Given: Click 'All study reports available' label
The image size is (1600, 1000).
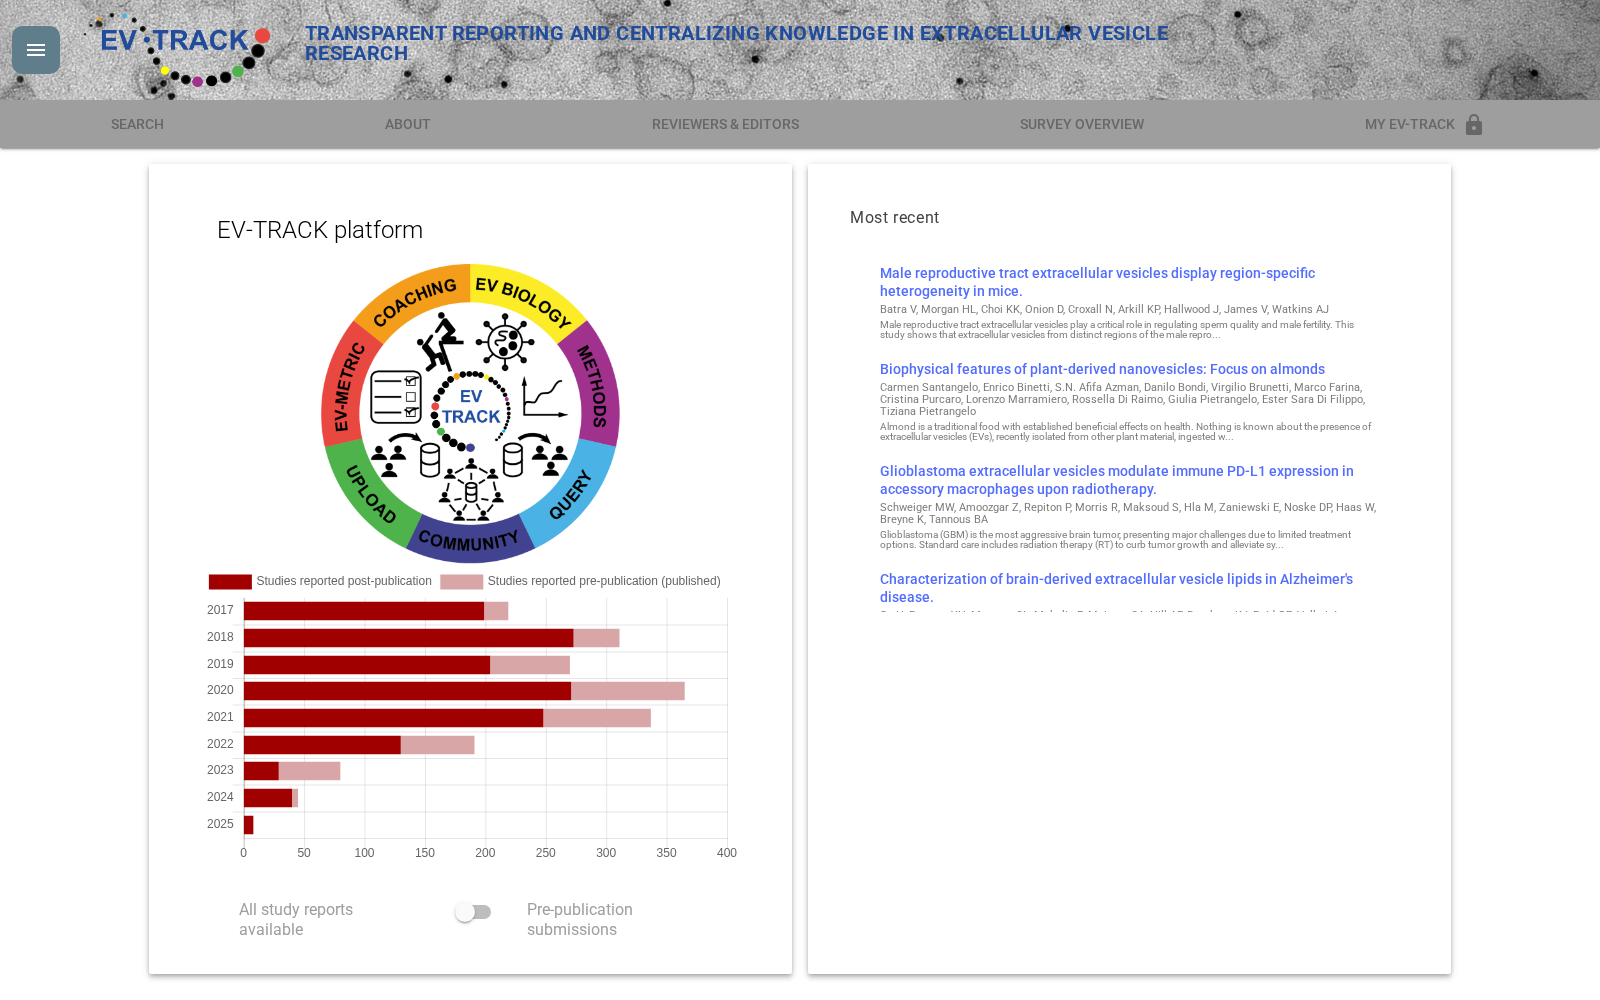Looking at the screenshot, I should click(296, 920).
